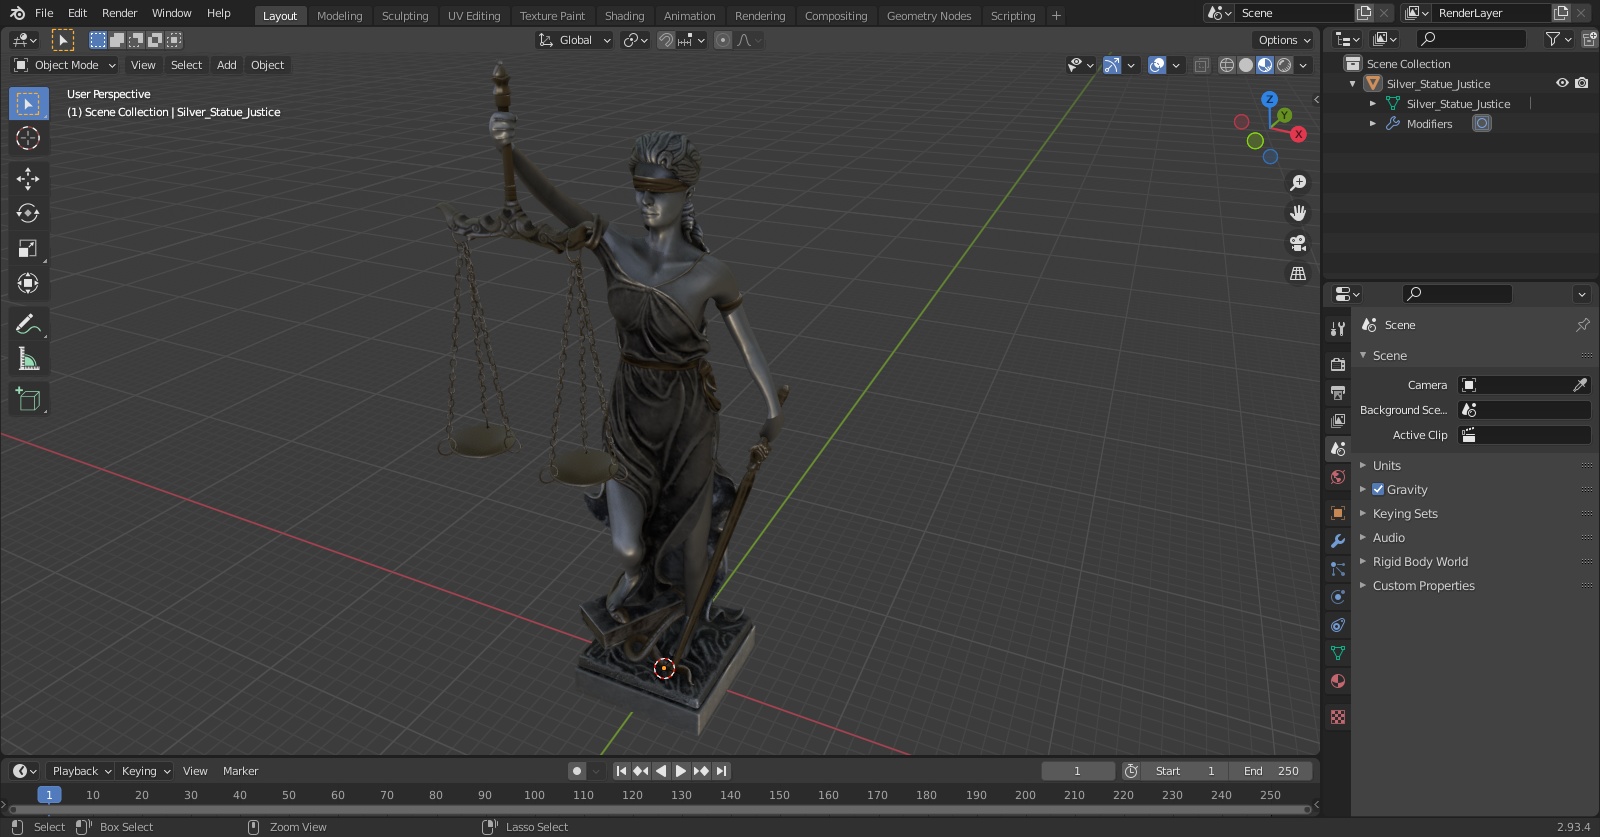Open the Keying dropdown in timeline
Image resolution: width=1600 pixels, height=837 pixels.
click(146, 771)
